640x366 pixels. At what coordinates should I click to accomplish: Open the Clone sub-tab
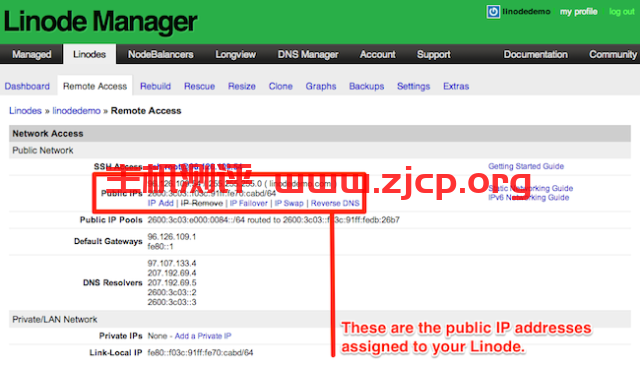pyautogui.click(x=280, y=86)
